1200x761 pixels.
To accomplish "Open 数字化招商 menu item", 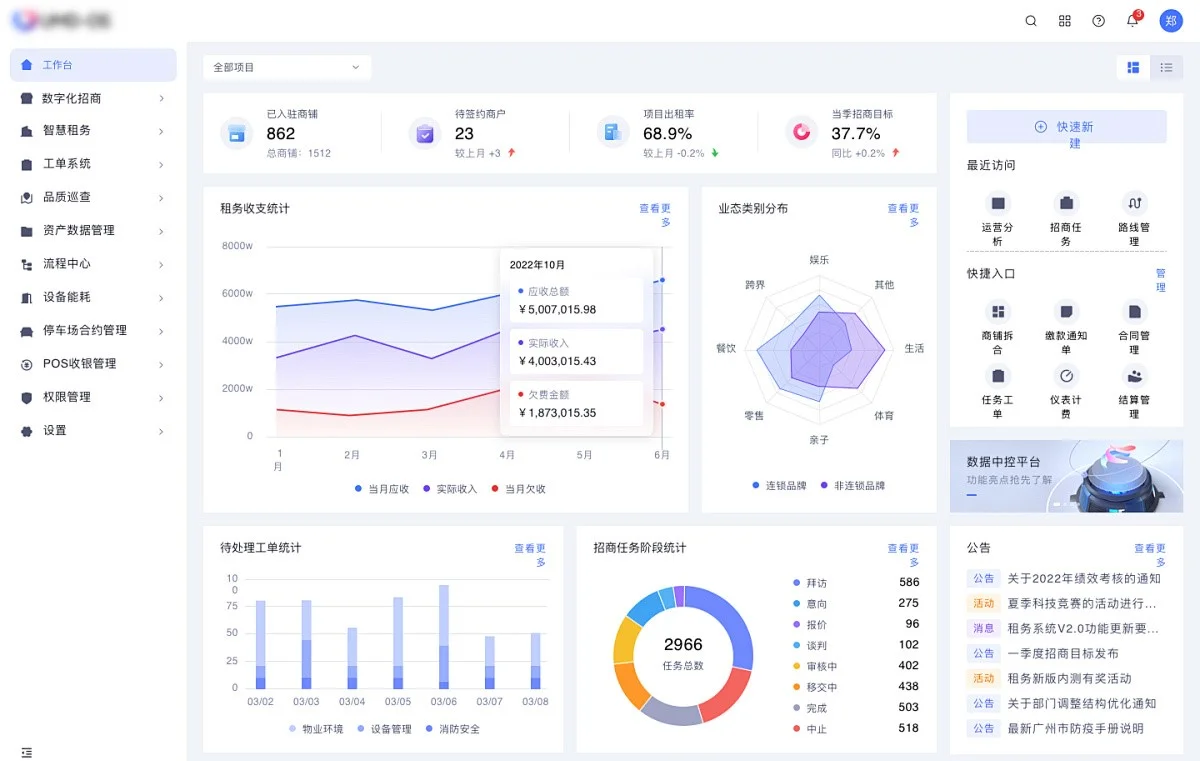I will pyautogui.click(x=93, y=98).
